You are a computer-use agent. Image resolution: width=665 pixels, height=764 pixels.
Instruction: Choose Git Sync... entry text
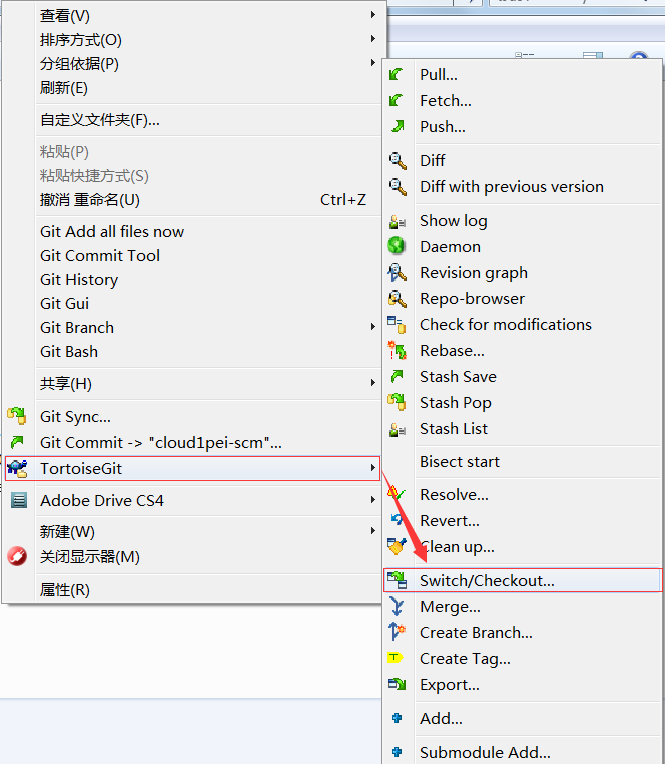coord(75,417)
